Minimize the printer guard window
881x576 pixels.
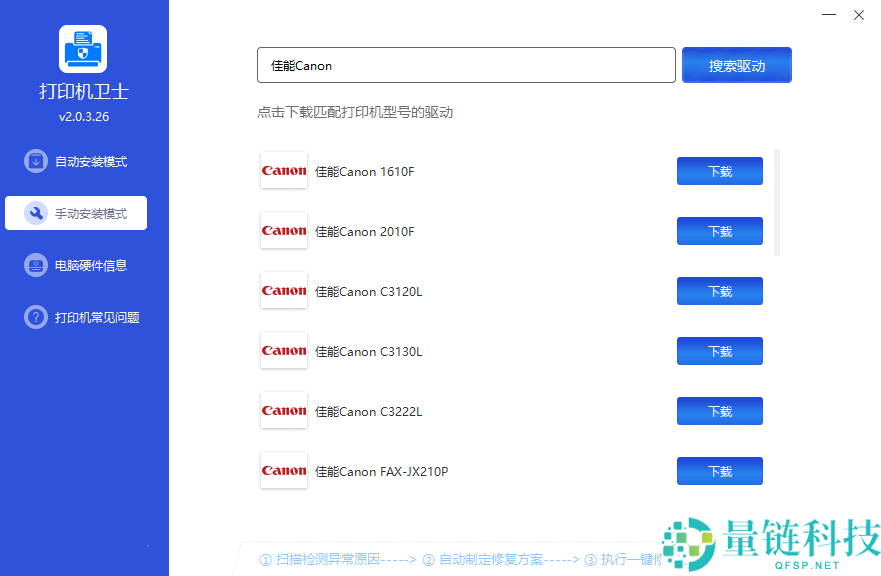click(x=829, y=15)
